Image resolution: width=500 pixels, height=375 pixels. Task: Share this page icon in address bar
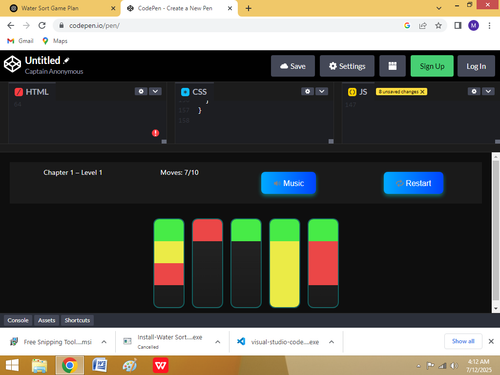(423, 25)
